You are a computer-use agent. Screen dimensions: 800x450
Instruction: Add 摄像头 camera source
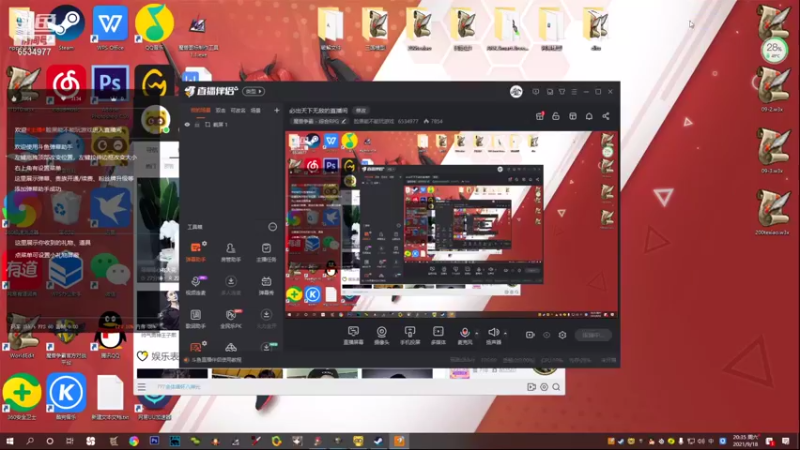tap(381, 335)
